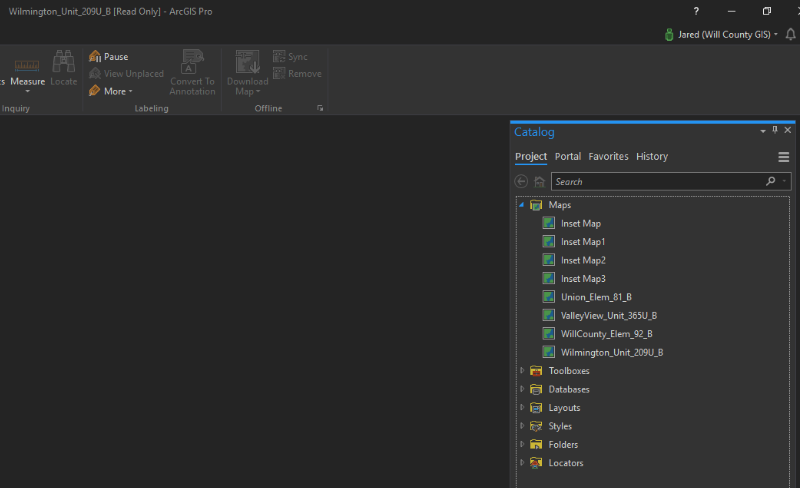800x488 pixels.
Task: Expand the Databases node
Action: tap(521, 389)
